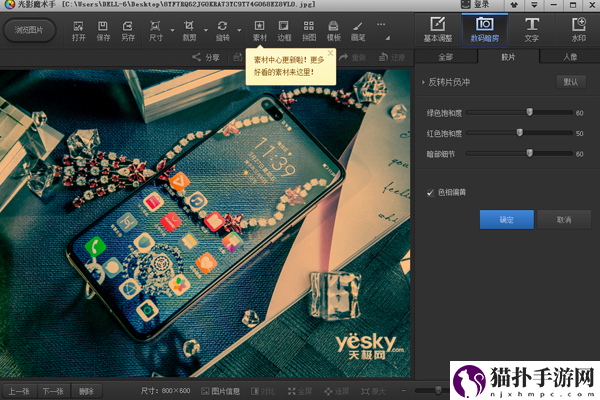Open 图片信息 image info
Screen dimensions: 600x400
coord(220,391)
